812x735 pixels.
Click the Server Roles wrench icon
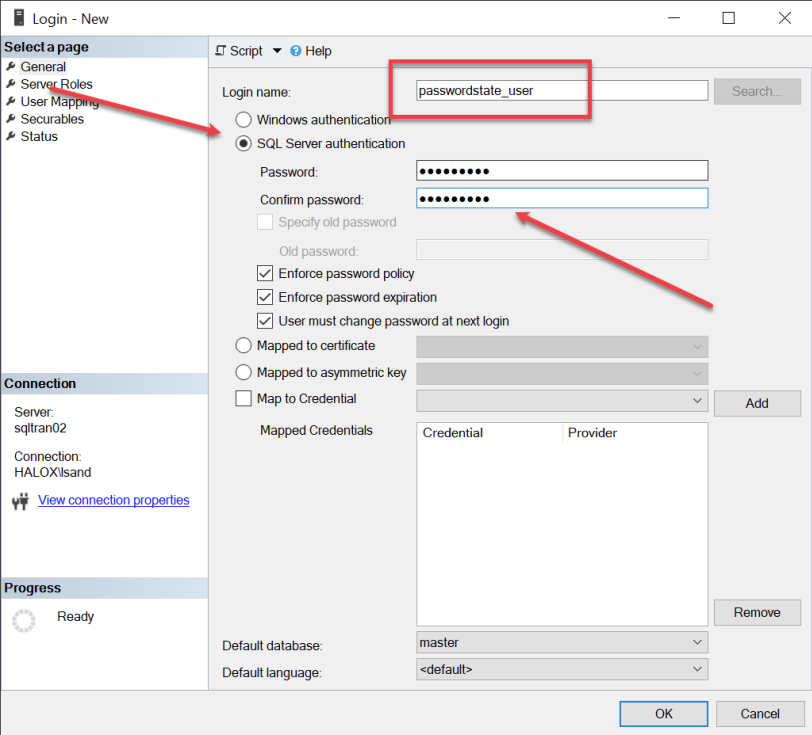pyautogui.click(x=11, y=84)
